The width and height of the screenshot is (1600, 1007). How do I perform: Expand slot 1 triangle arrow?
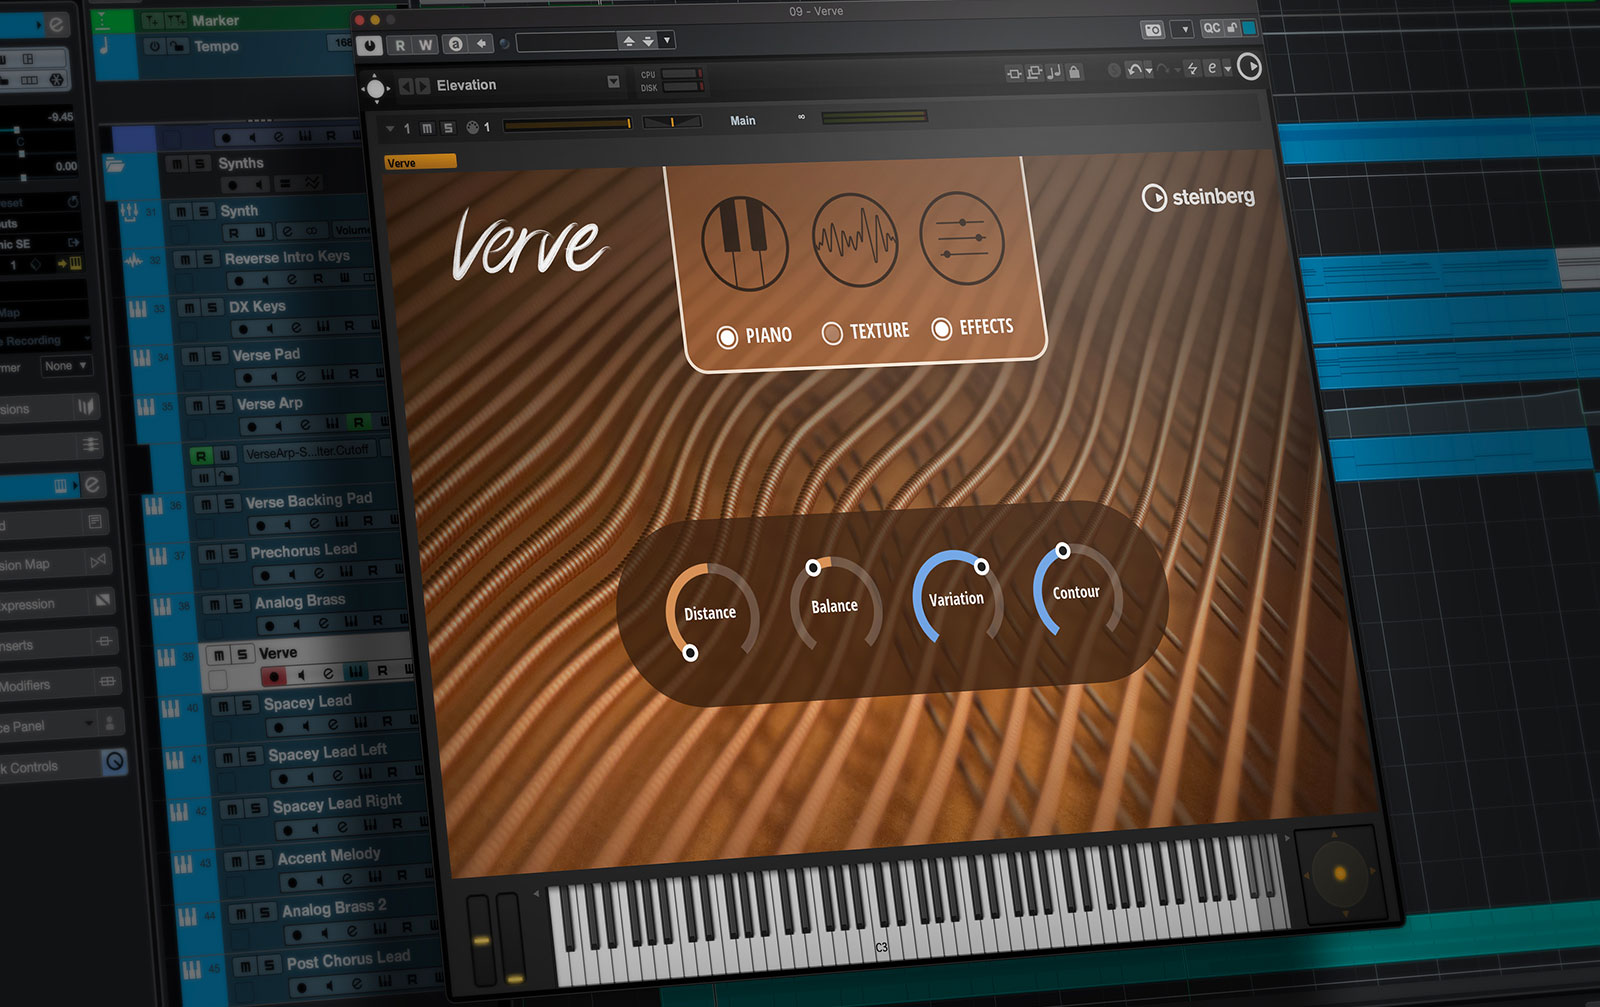390,128
